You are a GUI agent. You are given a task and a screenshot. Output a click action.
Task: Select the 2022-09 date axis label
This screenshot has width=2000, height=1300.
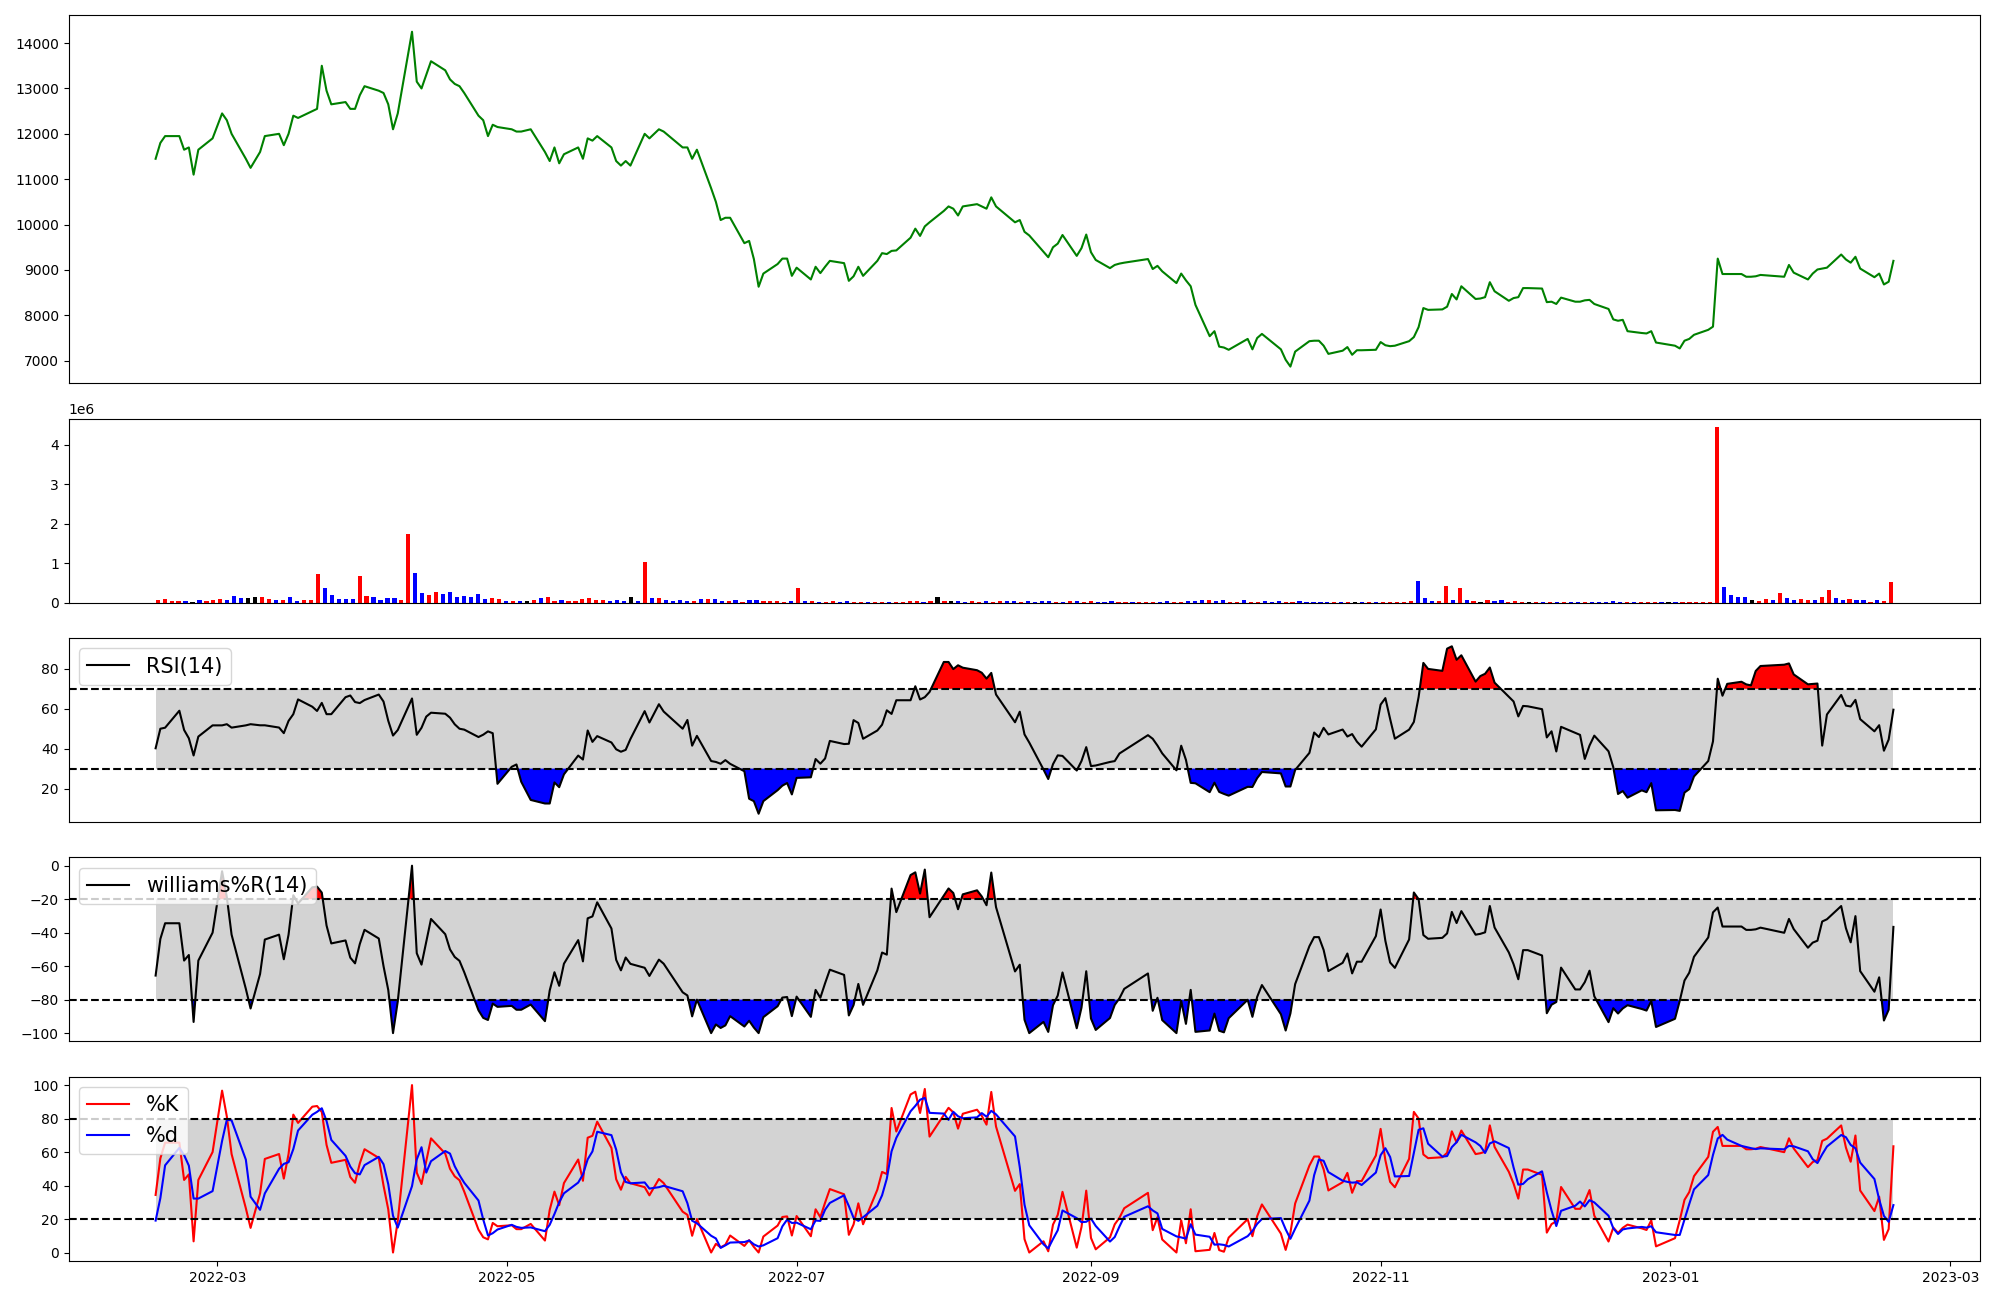point(1090,1277)
